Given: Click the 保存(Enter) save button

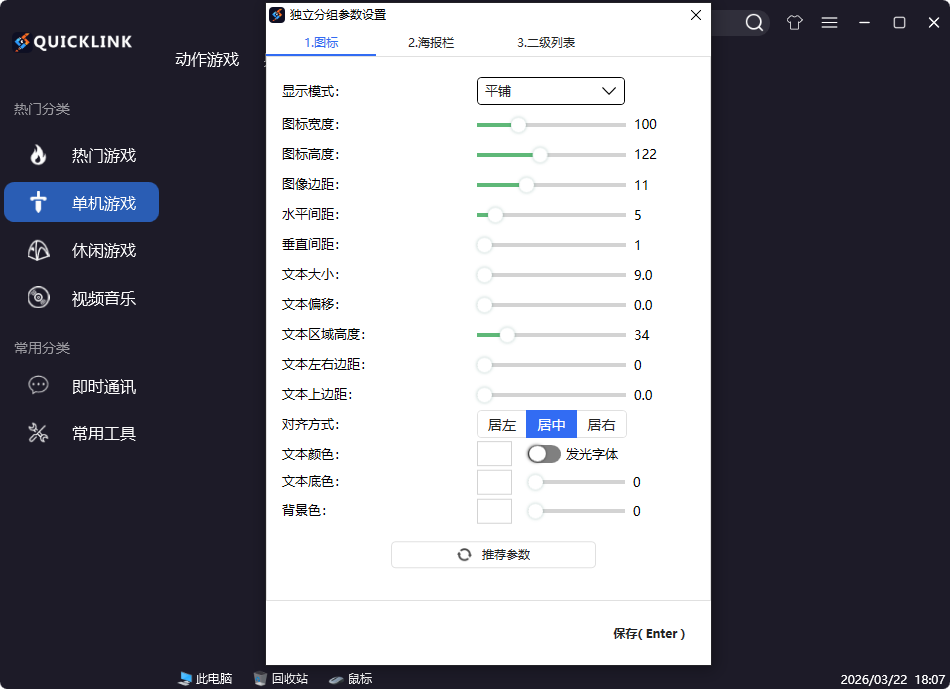Looking at the screenshot, I should pos(651,633).
